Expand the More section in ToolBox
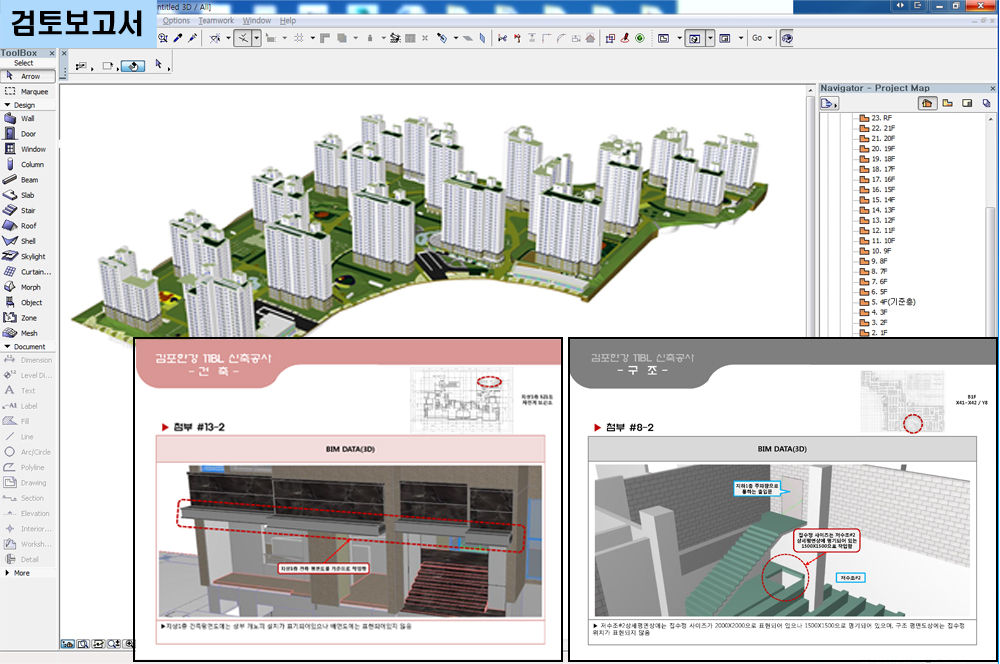 point(8,573)
